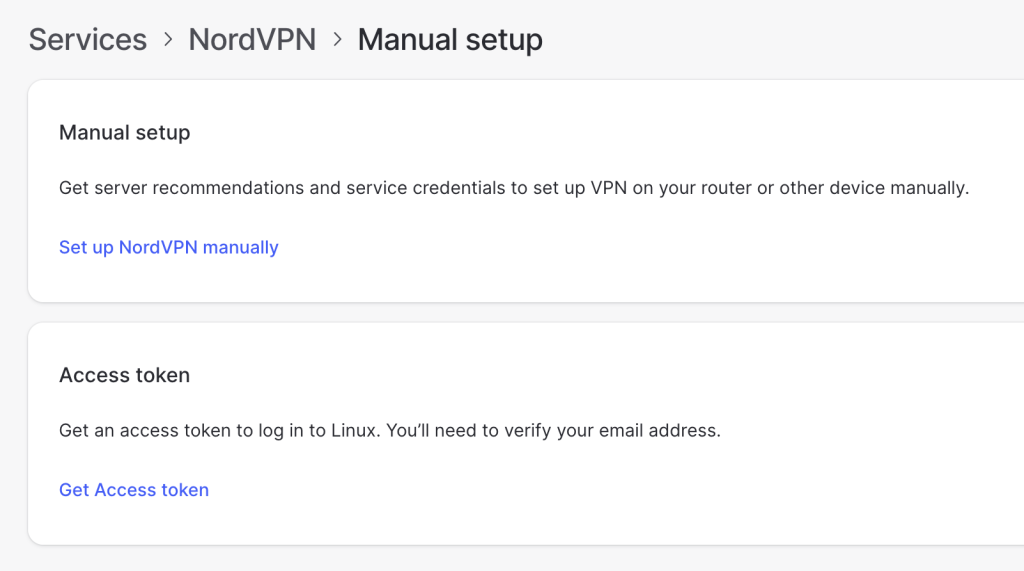The image size is (1024, 571).
Task: Click the Manual setup card heading
Action: (x=125, y=133)
